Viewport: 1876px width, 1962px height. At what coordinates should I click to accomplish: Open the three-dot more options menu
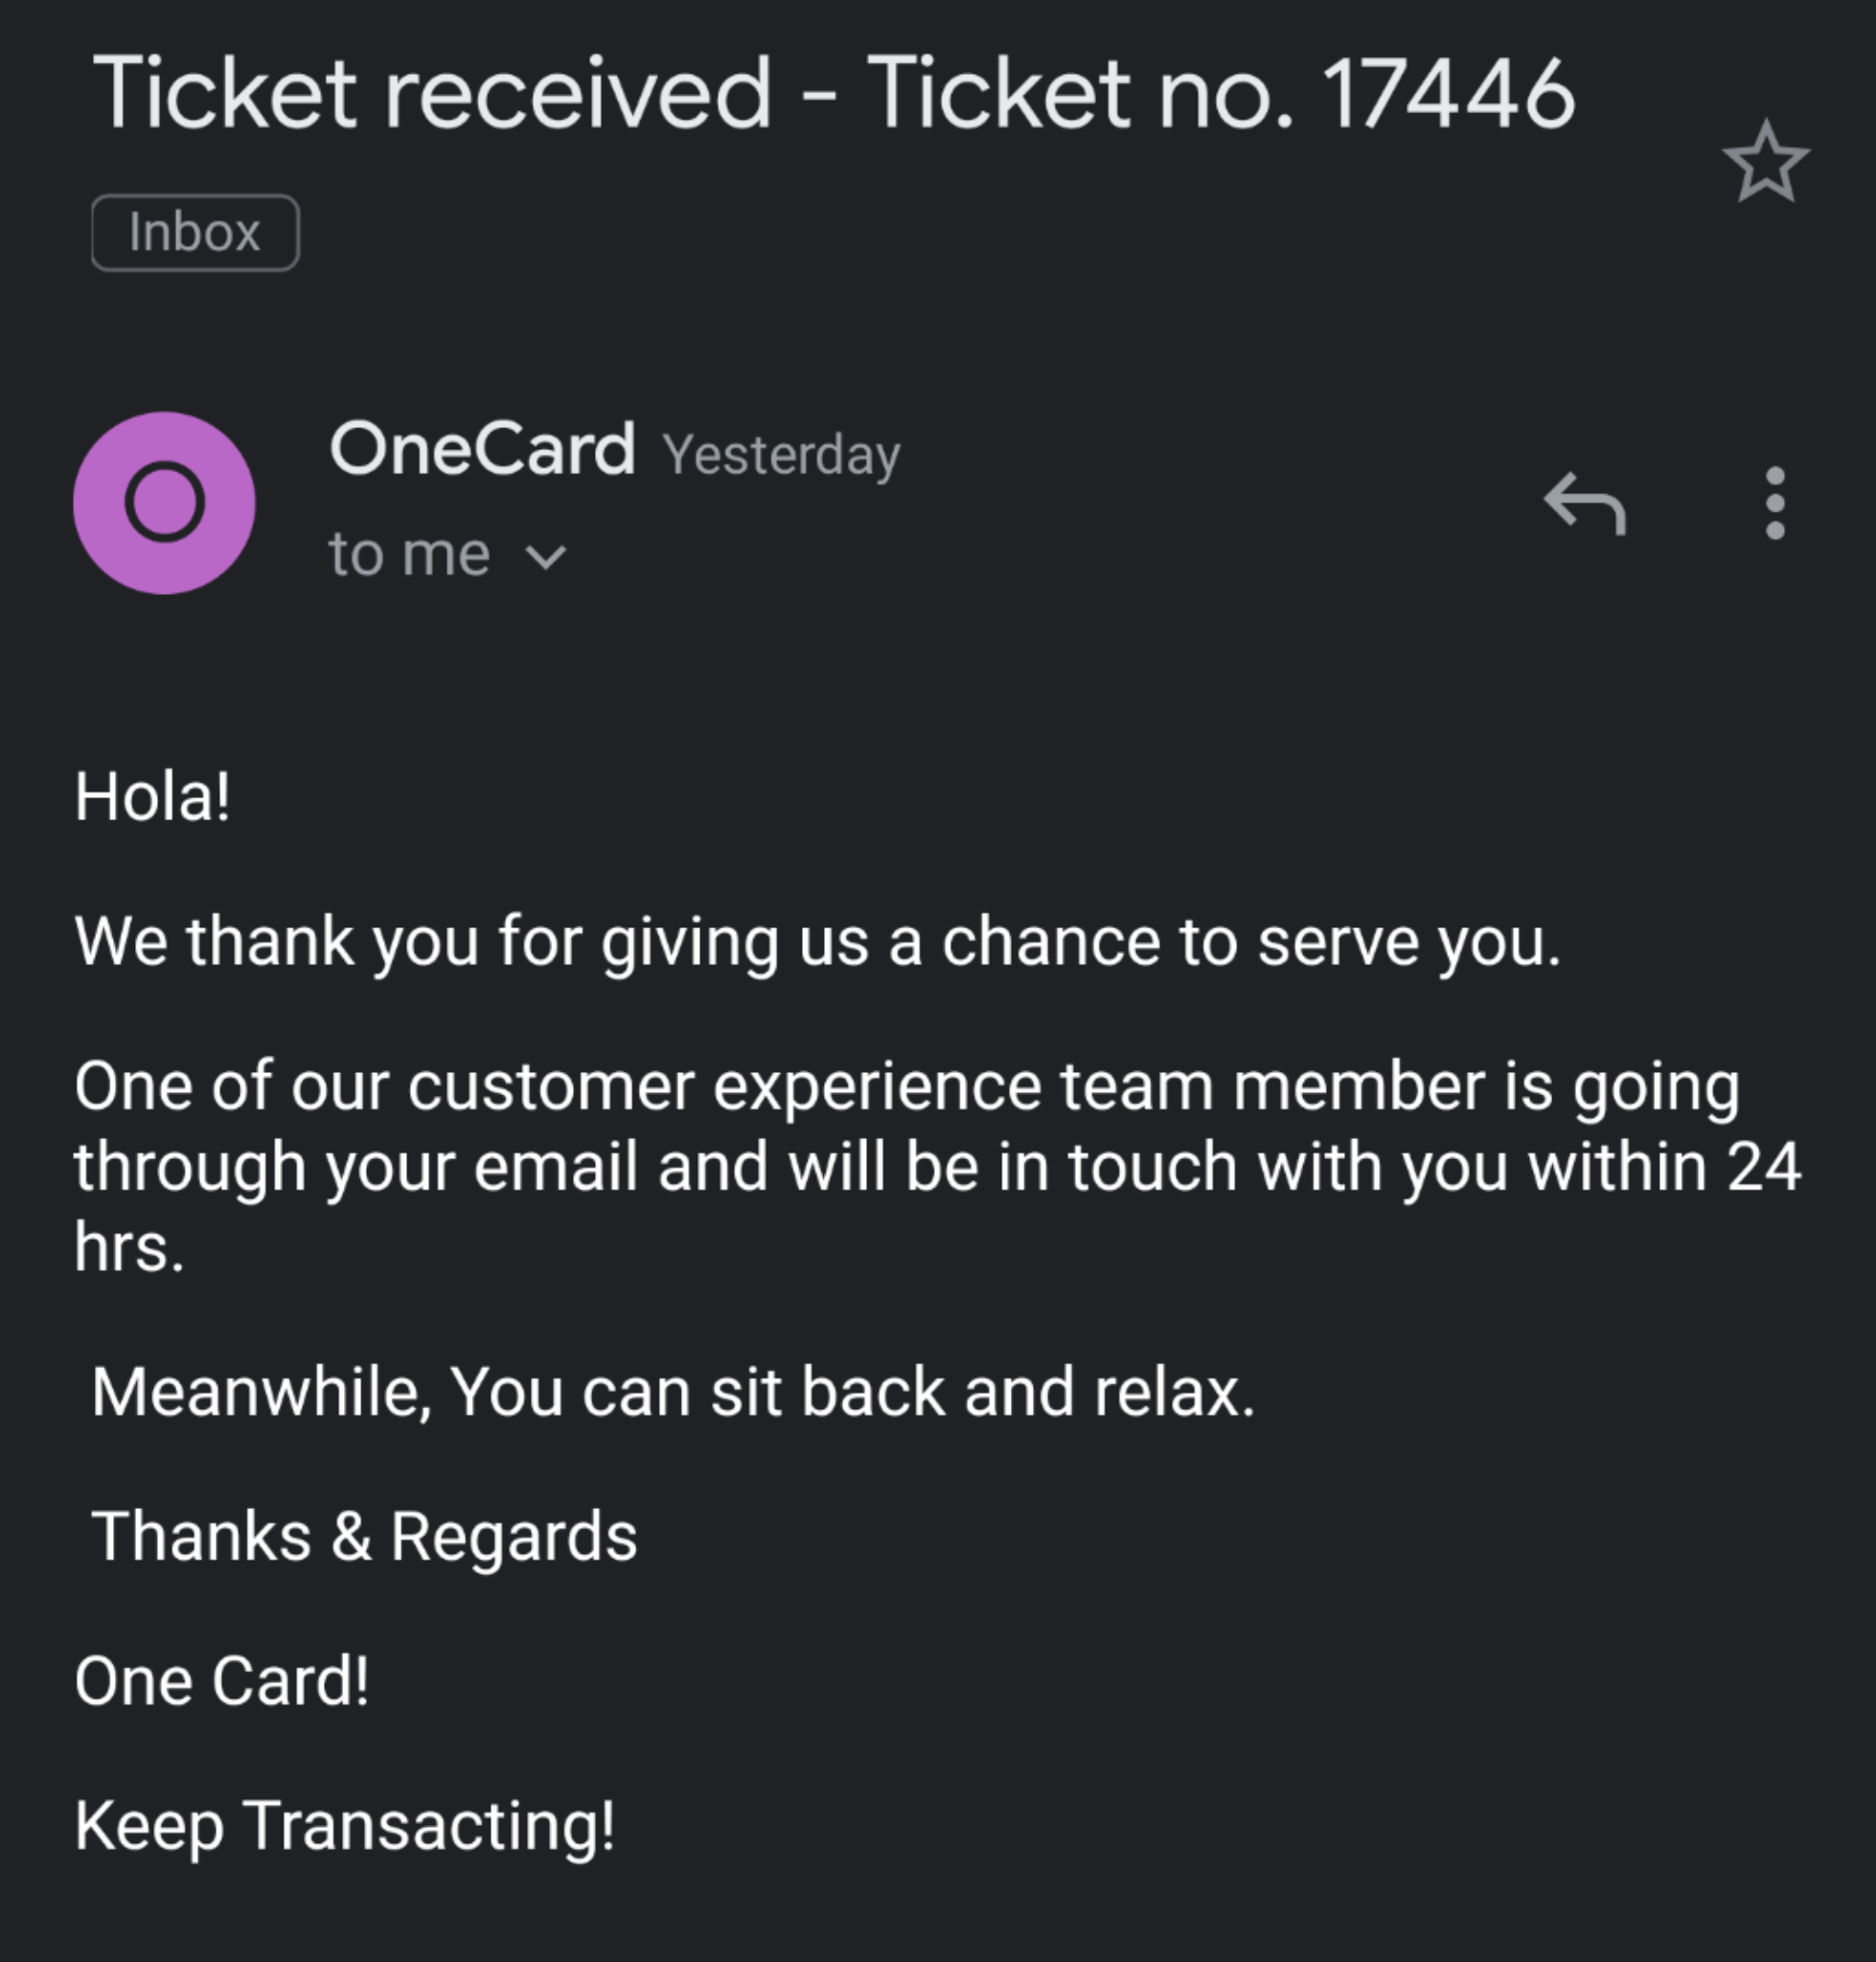1775,503
